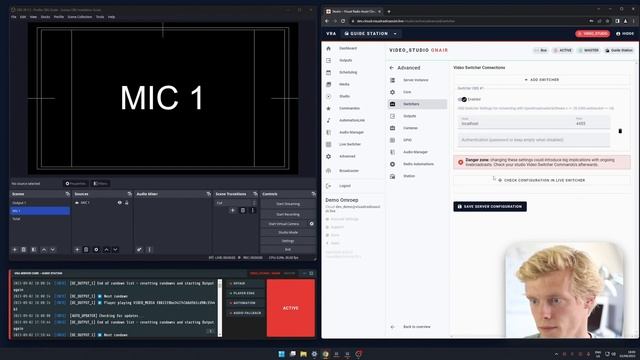Viewport: 640px width, 360px height.
Task: Open Audio Mixer three-dot menu
Action: tap(149, 249)
